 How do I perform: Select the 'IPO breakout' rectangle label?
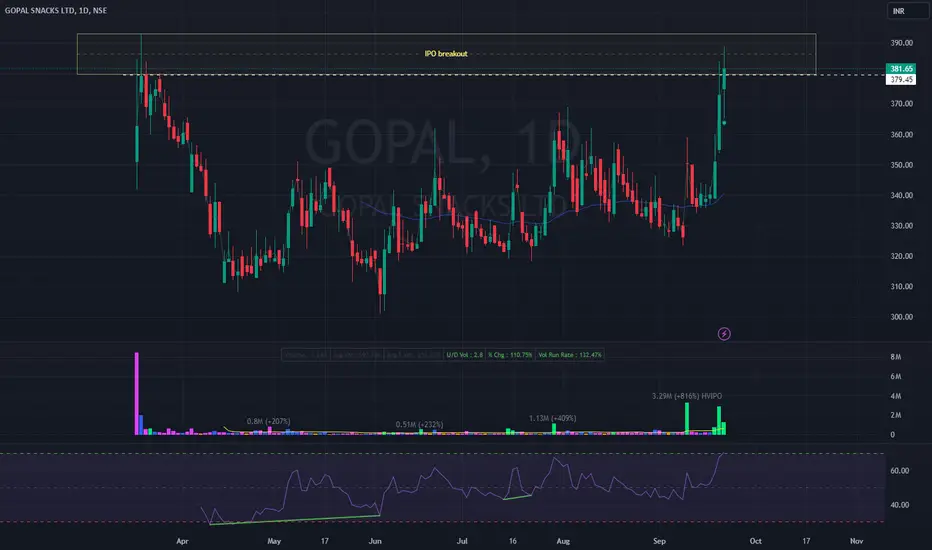(446, 54)
